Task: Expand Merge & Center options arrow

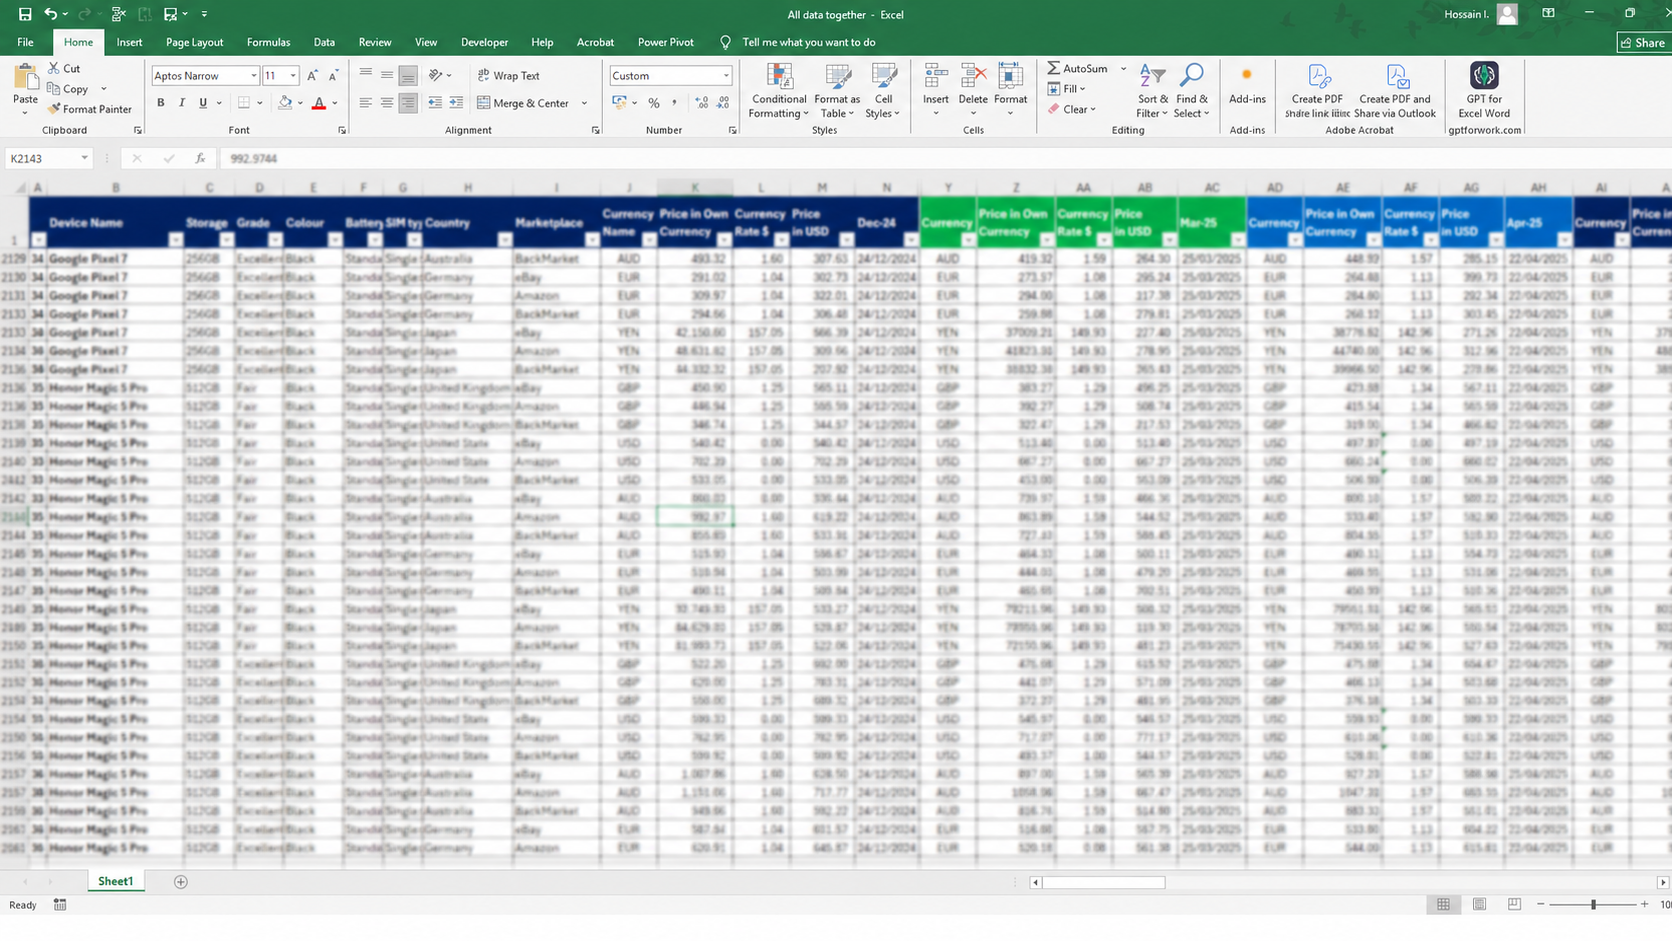Action: pos(585,103)
